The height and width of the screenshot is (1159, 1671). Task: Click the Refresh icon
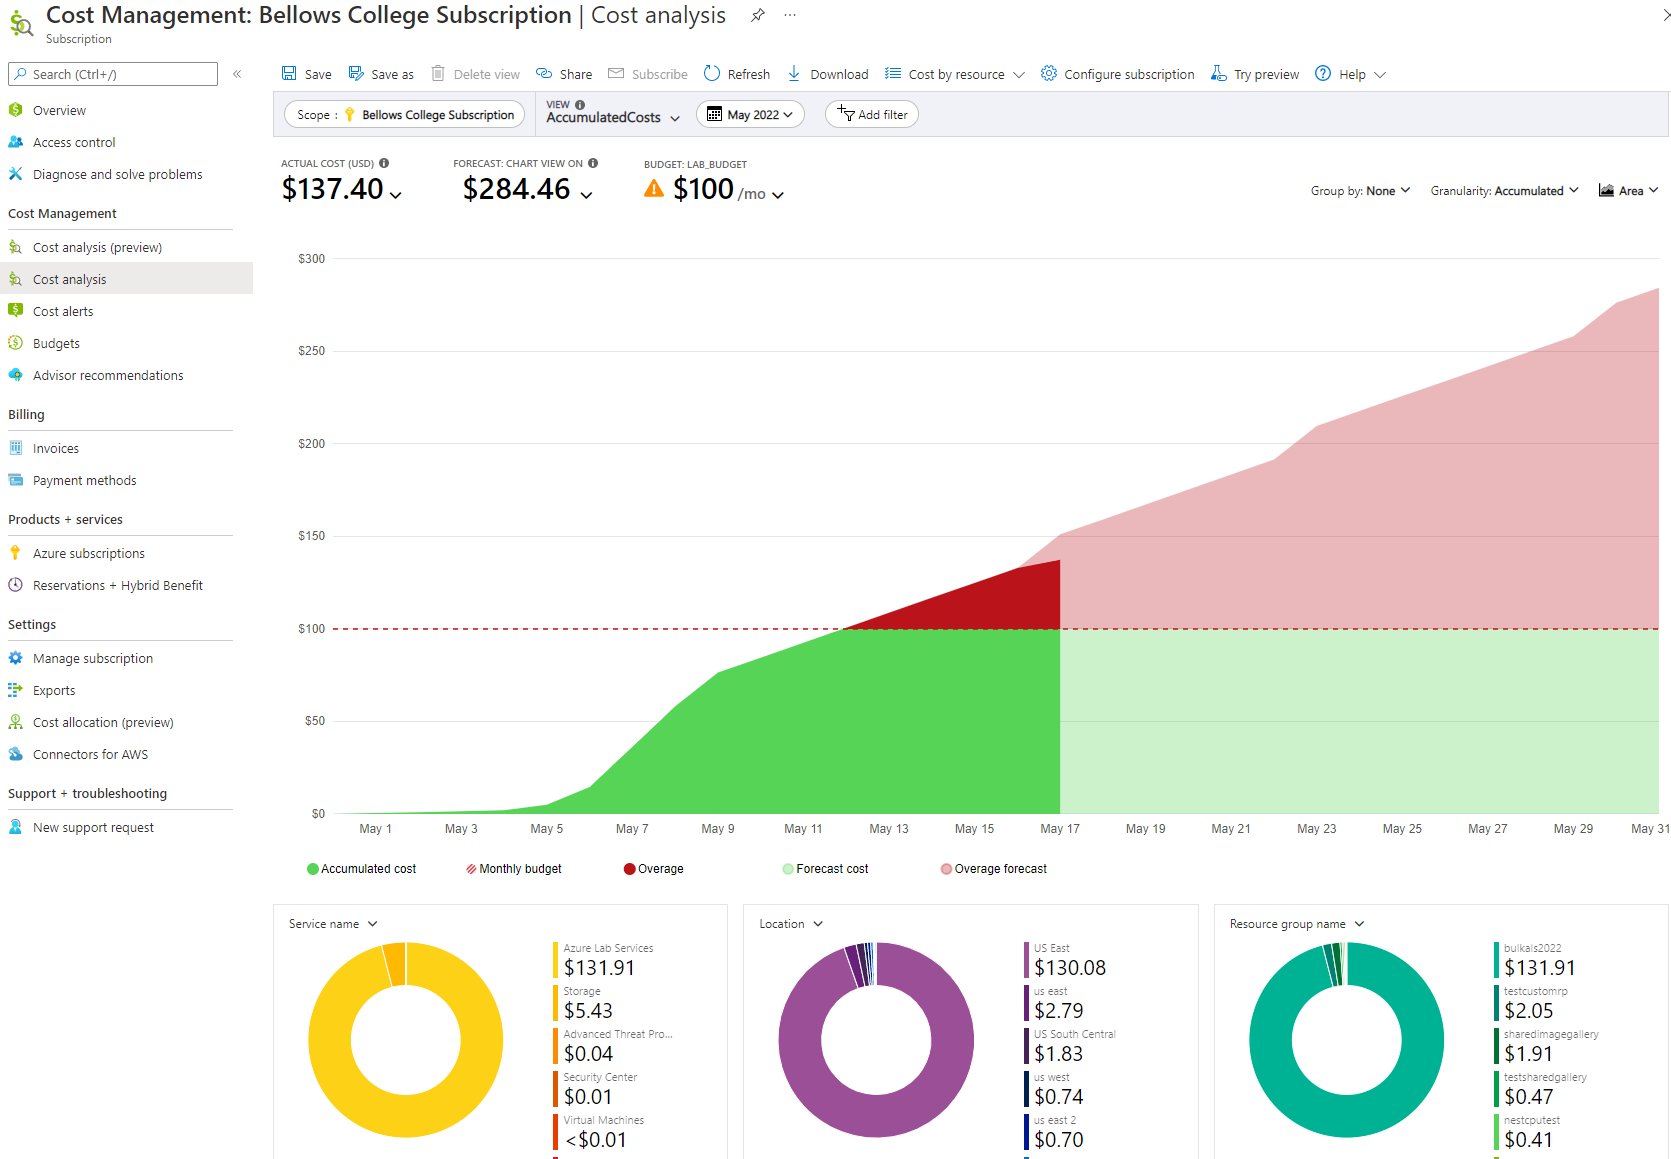[x=712, y=73]
